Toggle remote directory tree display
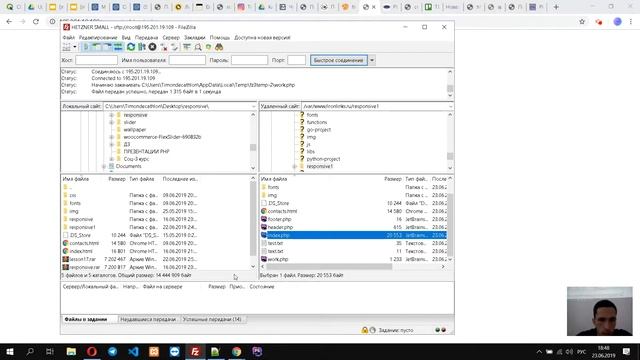 click(107, 47)
